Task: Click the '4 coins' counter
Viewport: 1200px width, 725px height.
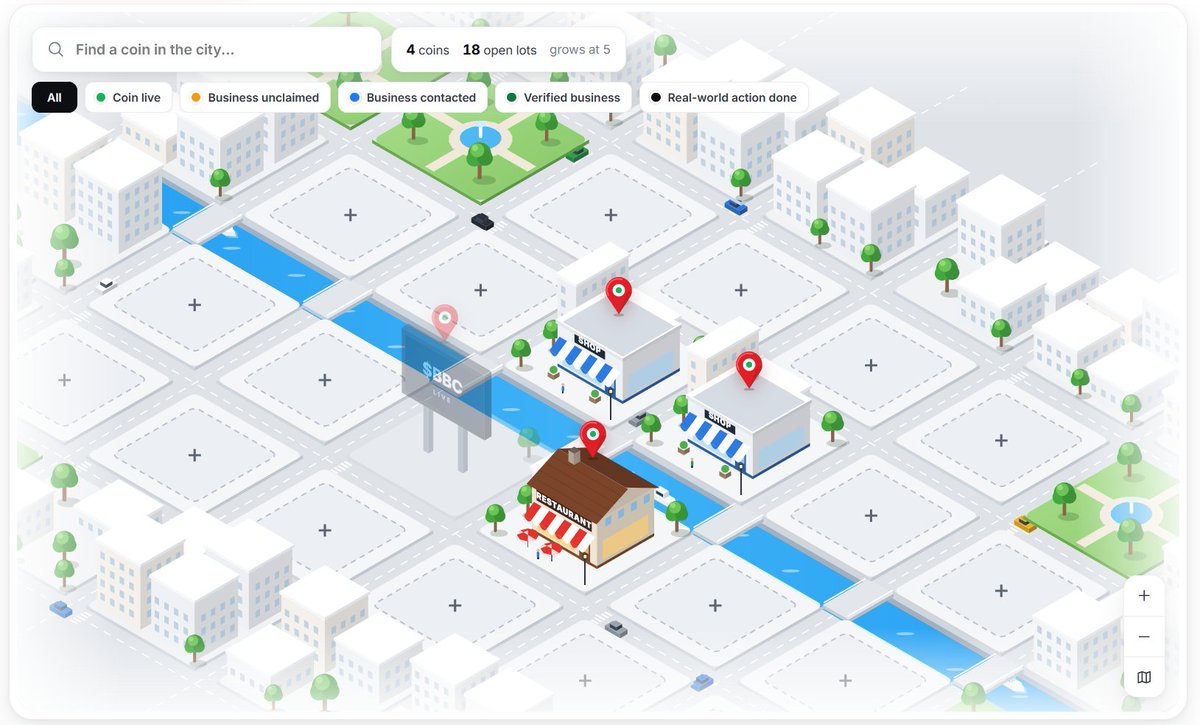Action: [427, 50]
